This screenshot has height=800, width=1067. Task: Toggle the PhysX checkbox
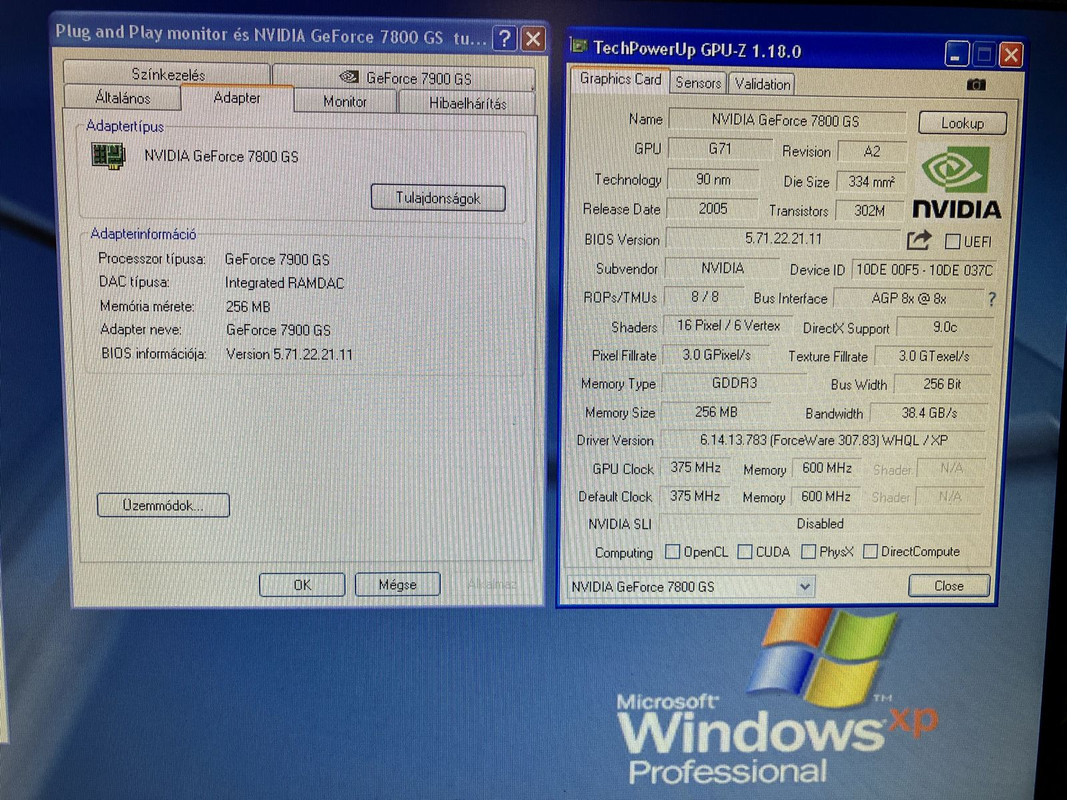(808, 552)
